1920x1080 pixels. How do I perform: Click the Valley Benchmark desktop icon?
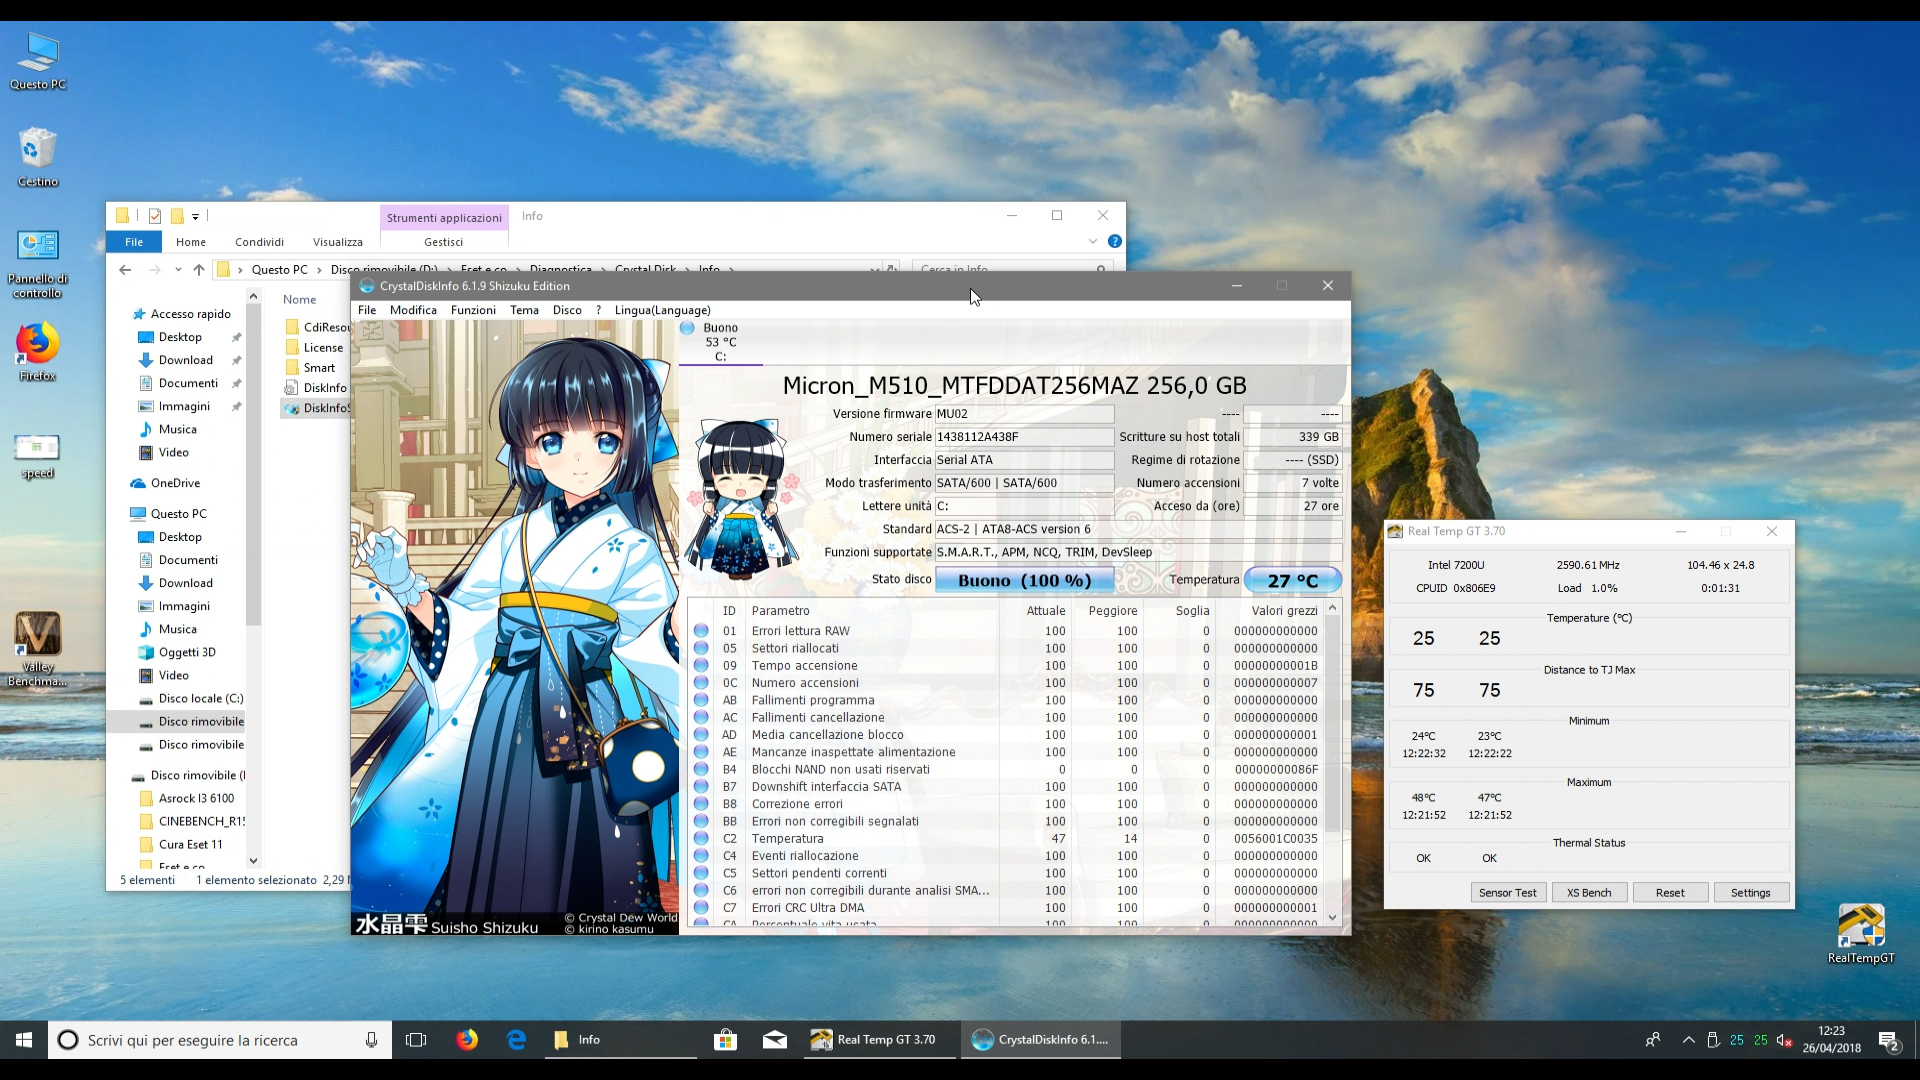[37, 636]
